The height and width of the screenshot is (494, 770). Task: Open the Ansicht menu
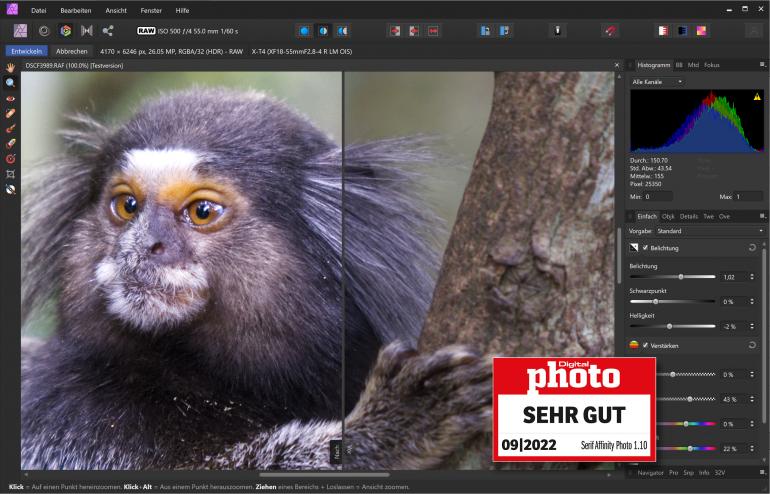click(116, 10)
